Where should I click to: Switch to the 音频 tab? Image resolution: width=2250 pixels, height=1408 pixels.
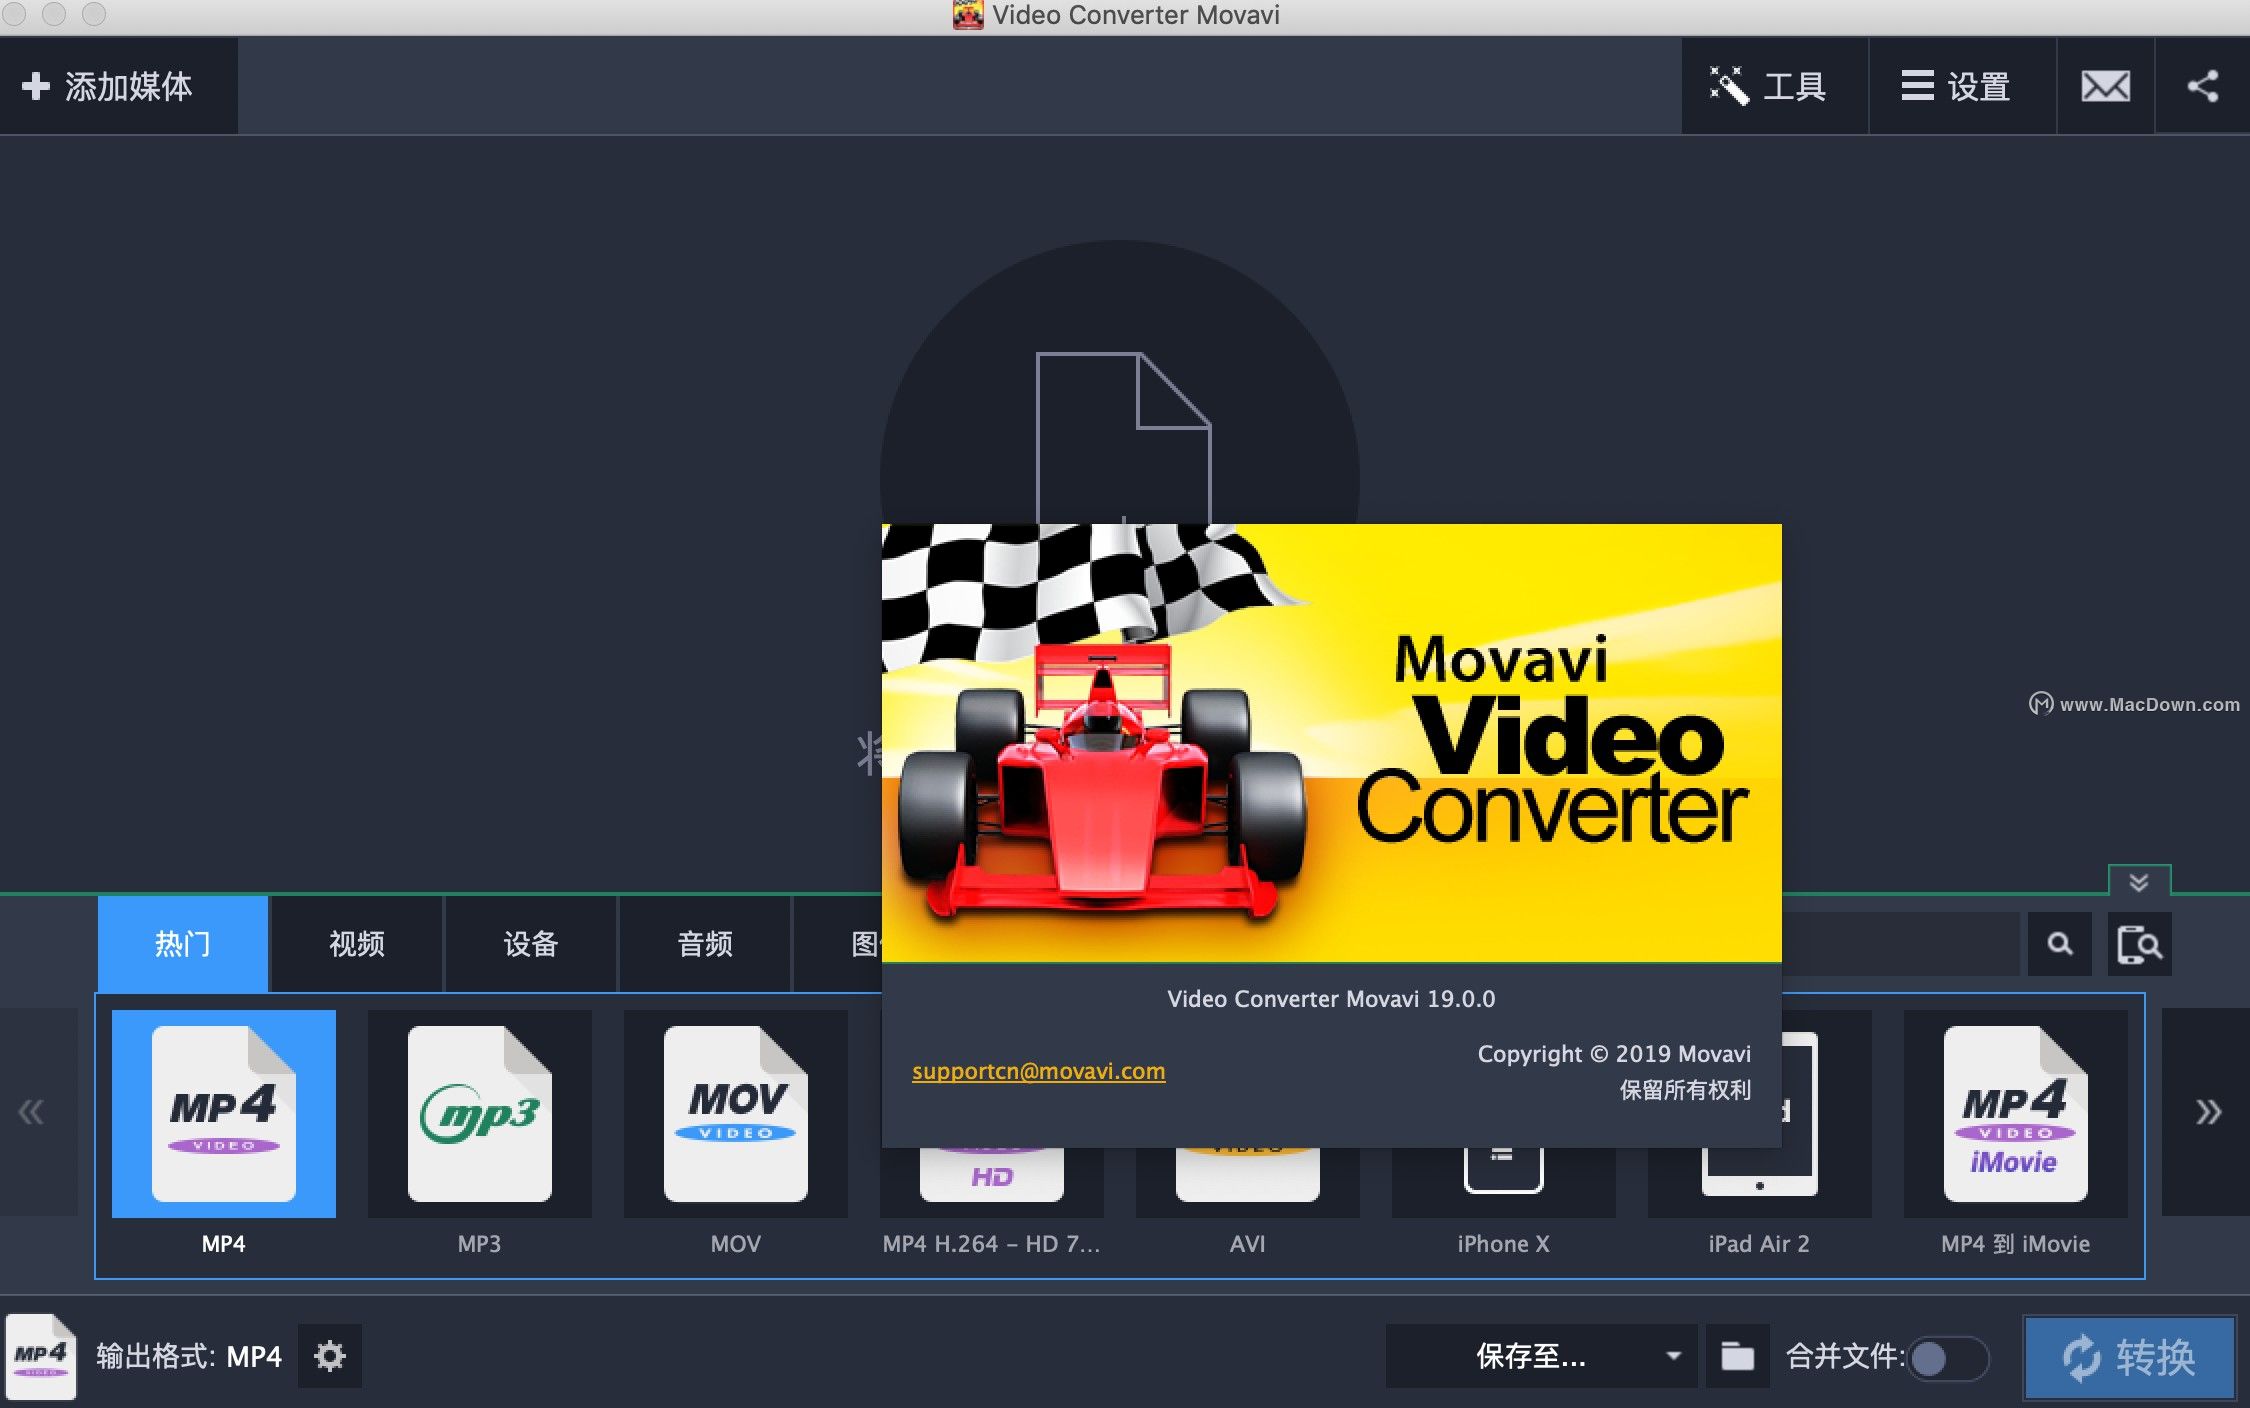pos(705,943)
